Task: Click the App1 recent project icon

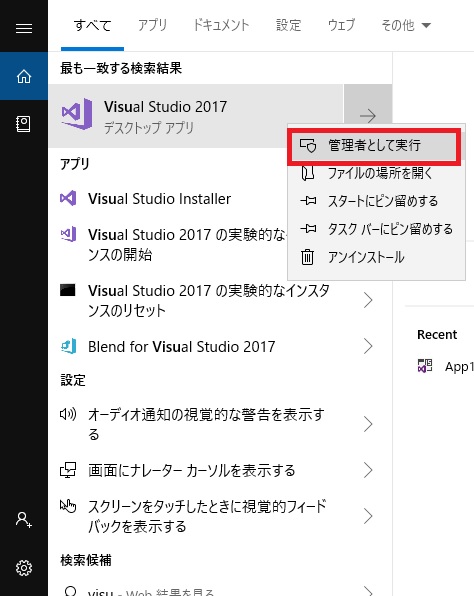Action: pyautogui.click(x=425, y=366)
